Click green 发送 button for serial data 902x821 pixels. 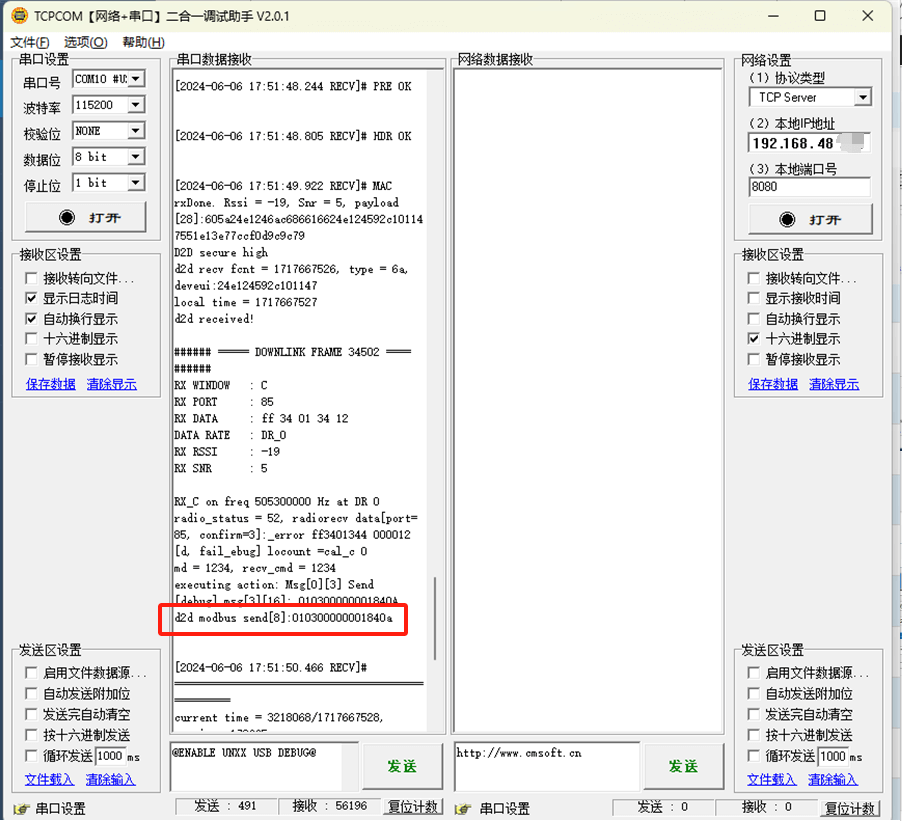pyautogui.click(x=402, y=766)
